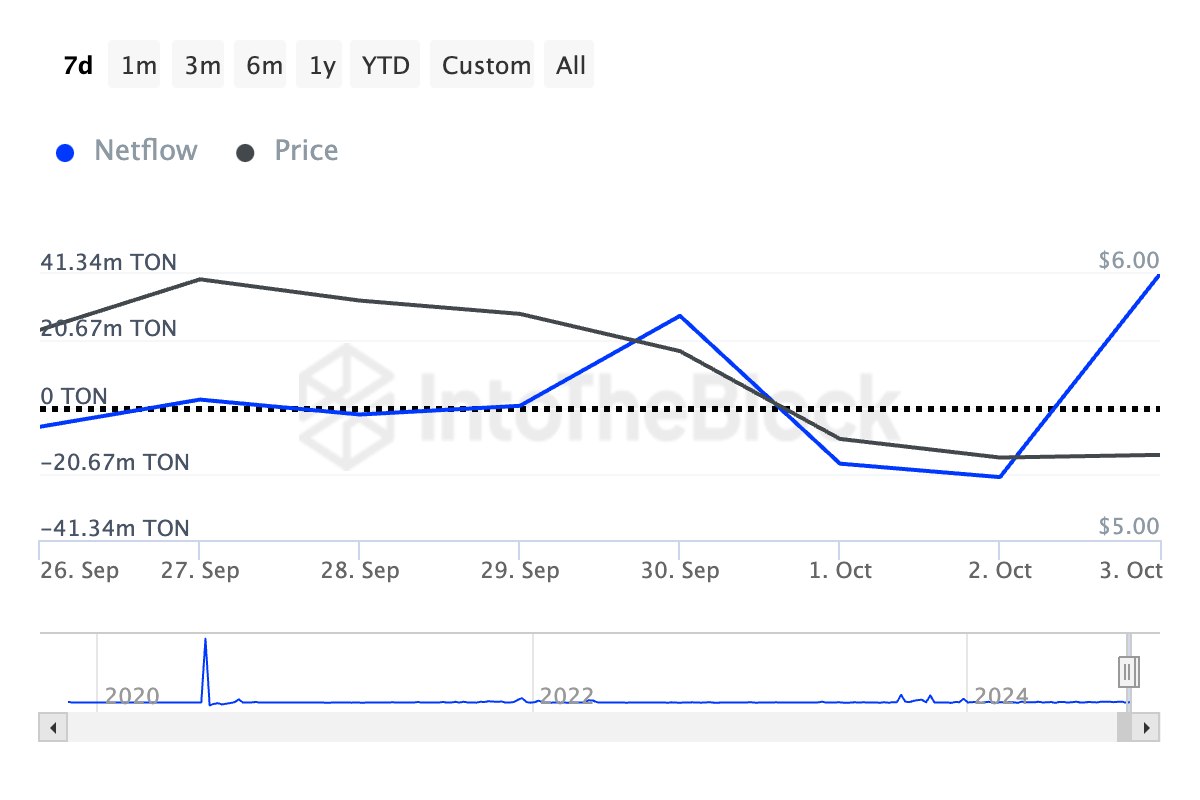Select the 7d time range
Screen dimensions: 1200x800
pos(78,65)
